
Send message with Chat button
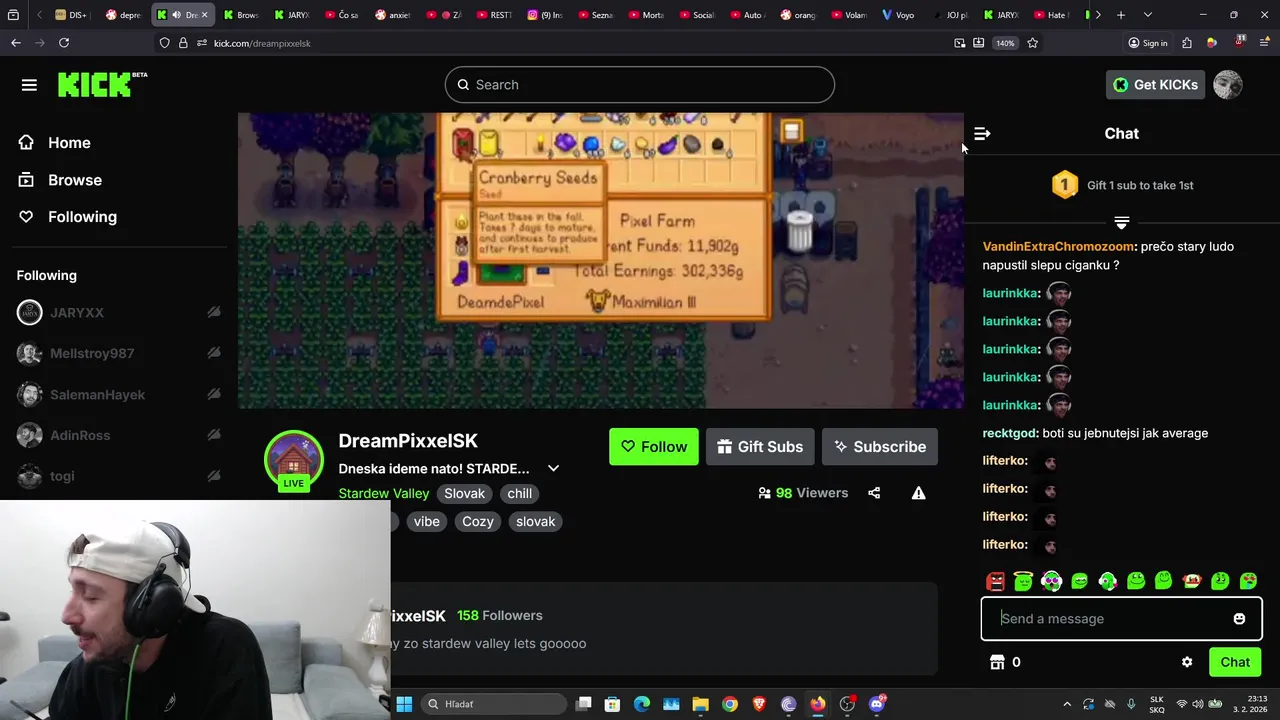pyautogui.click(x=1235, y=662)
